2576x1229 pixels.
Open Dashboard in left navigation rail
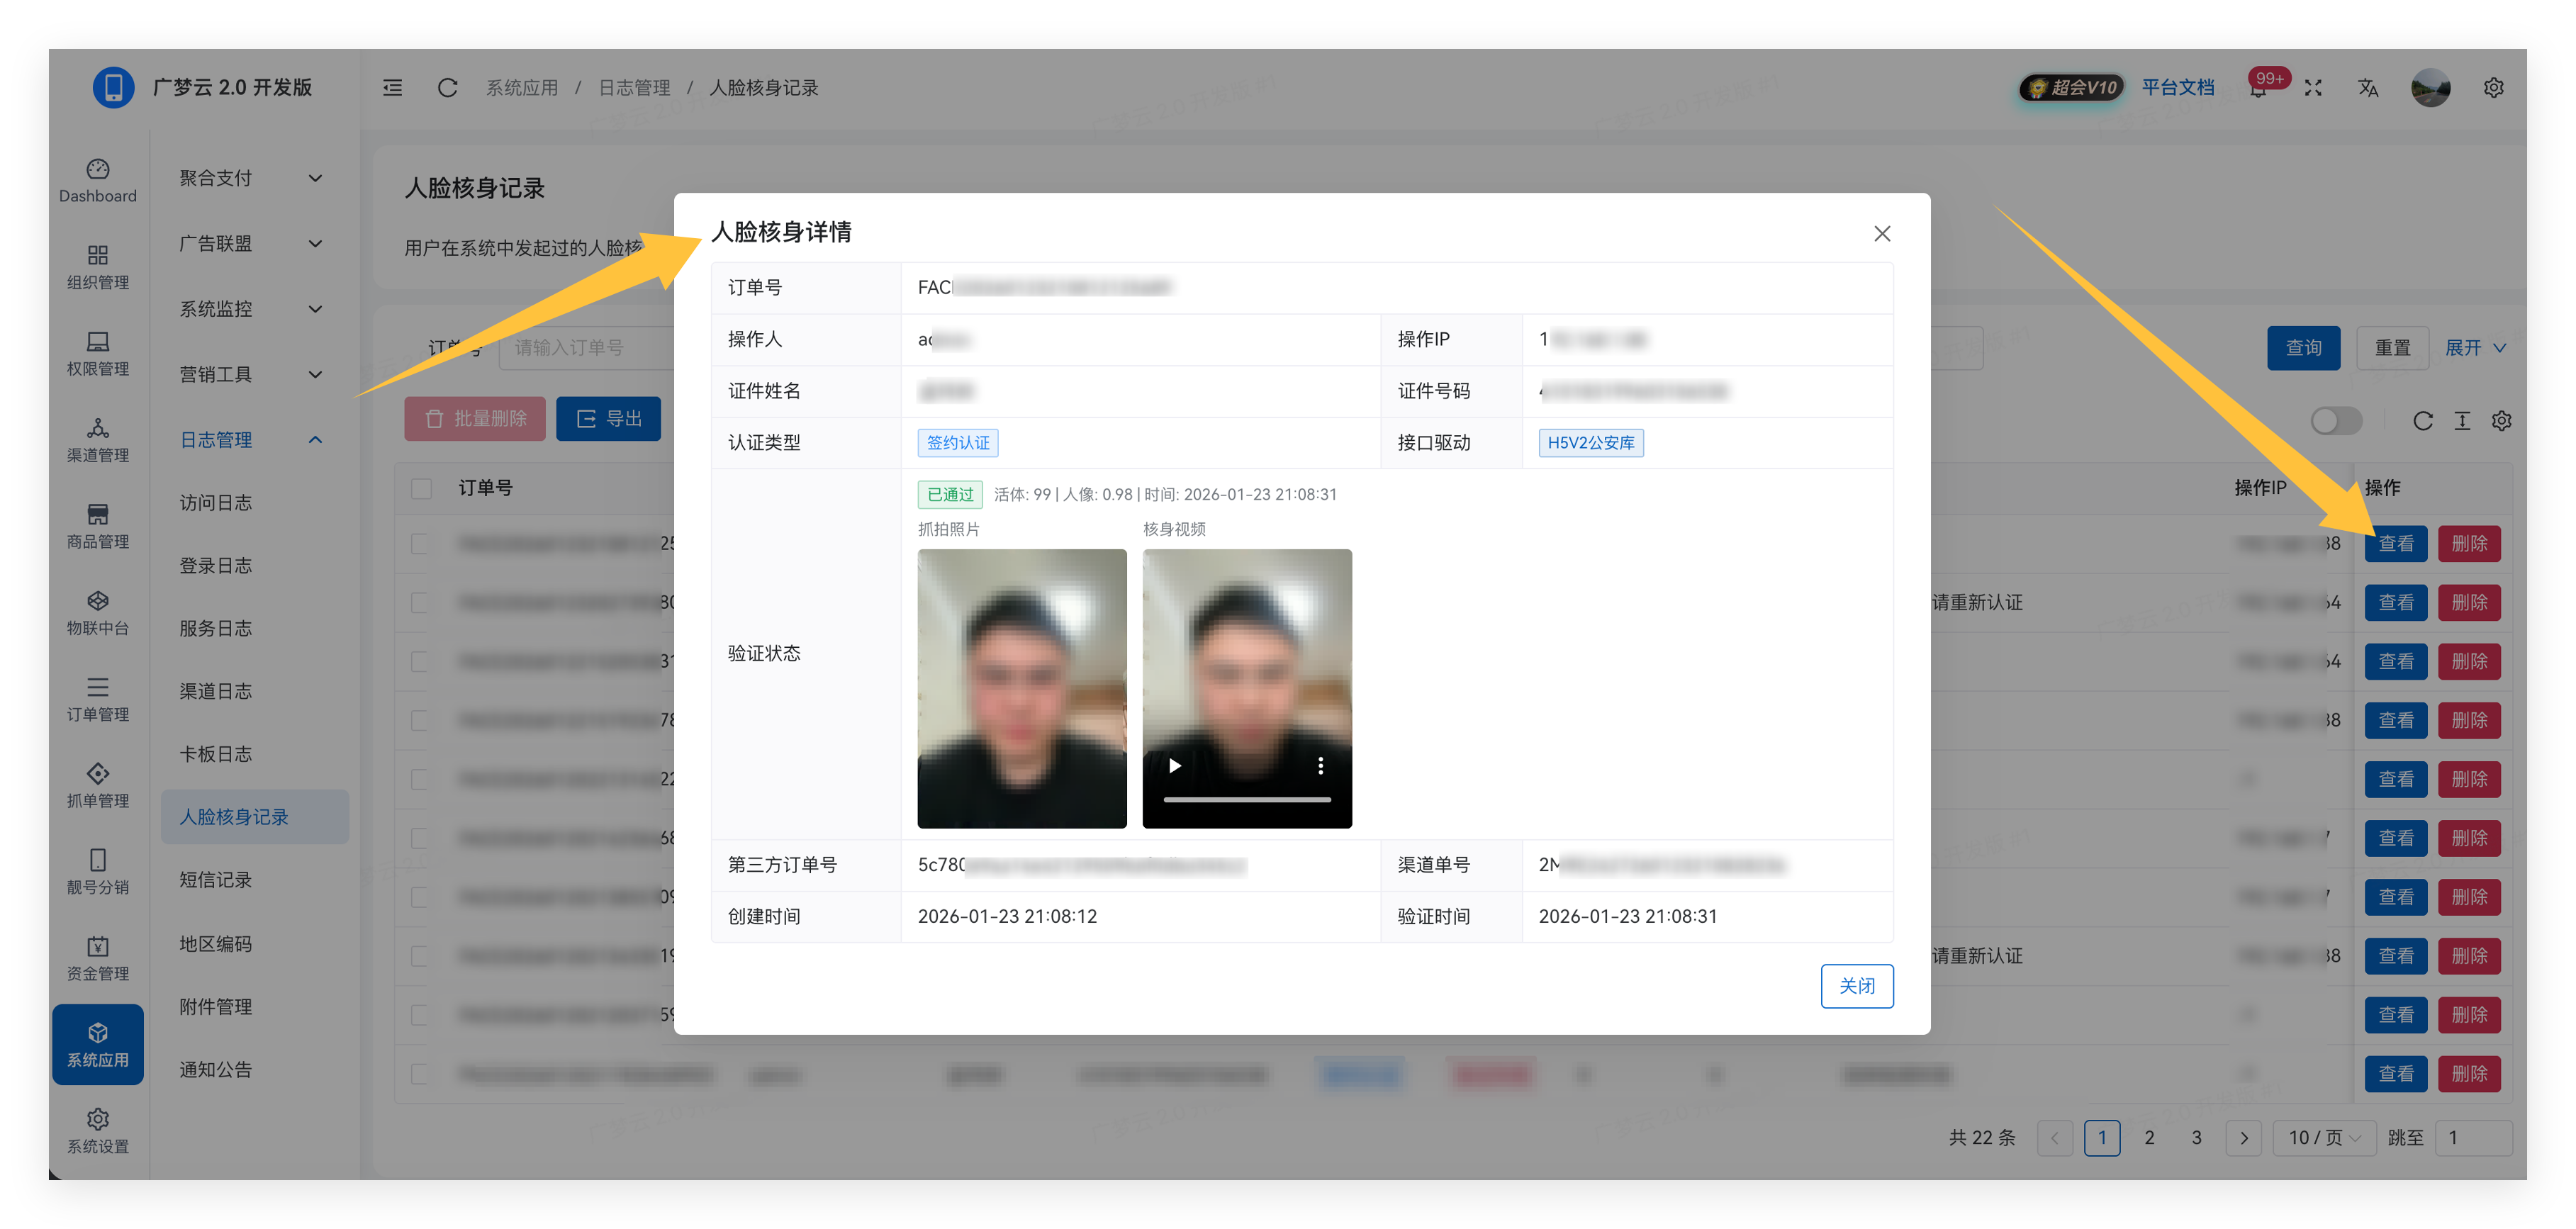click(x=98, y=180)
